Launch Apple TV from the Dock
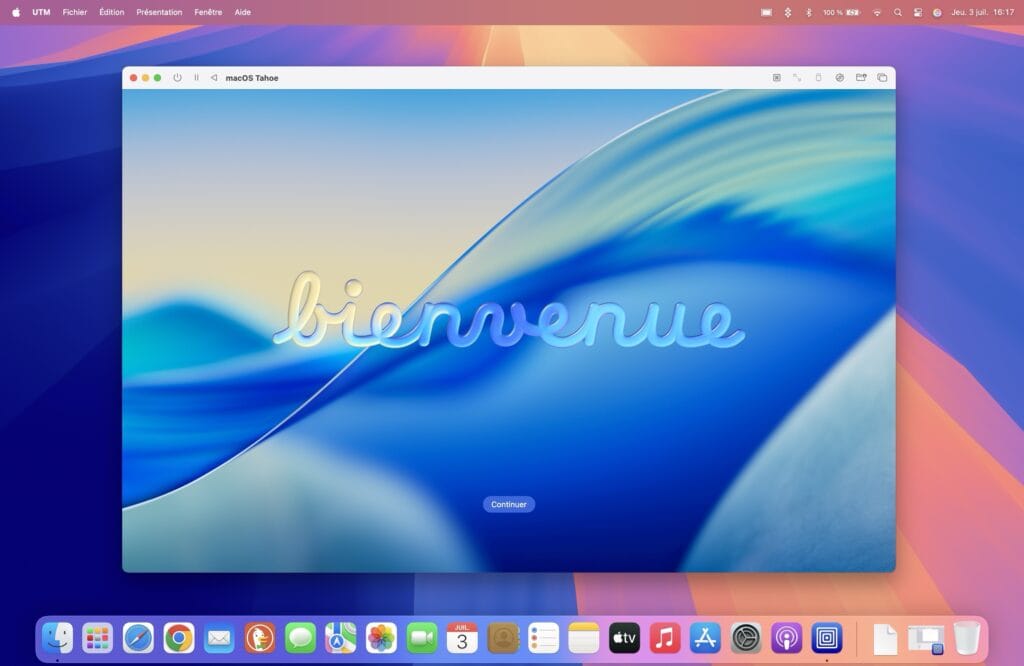The width and height of the screenshot is (1024, 666). click(624, 638)
